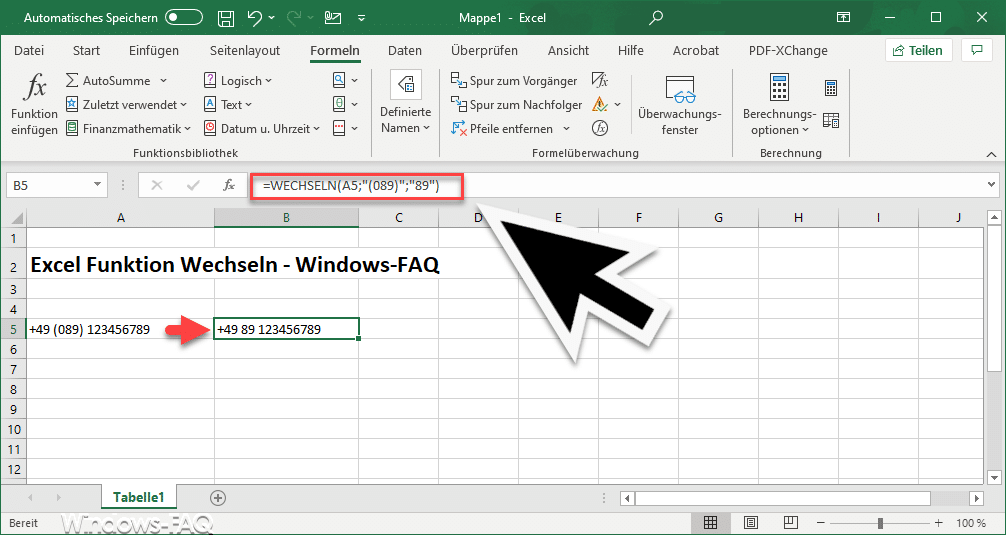The width and height of the screenshot is (1006, 535).
Task: Click the Teilen button
Action: [918, 50]
